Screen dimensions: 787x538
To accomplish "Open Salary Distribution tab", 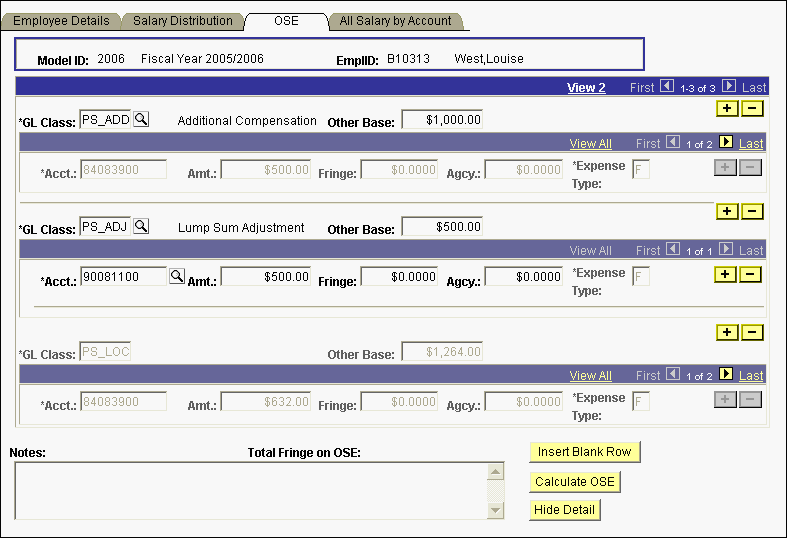I will point(183,21).
